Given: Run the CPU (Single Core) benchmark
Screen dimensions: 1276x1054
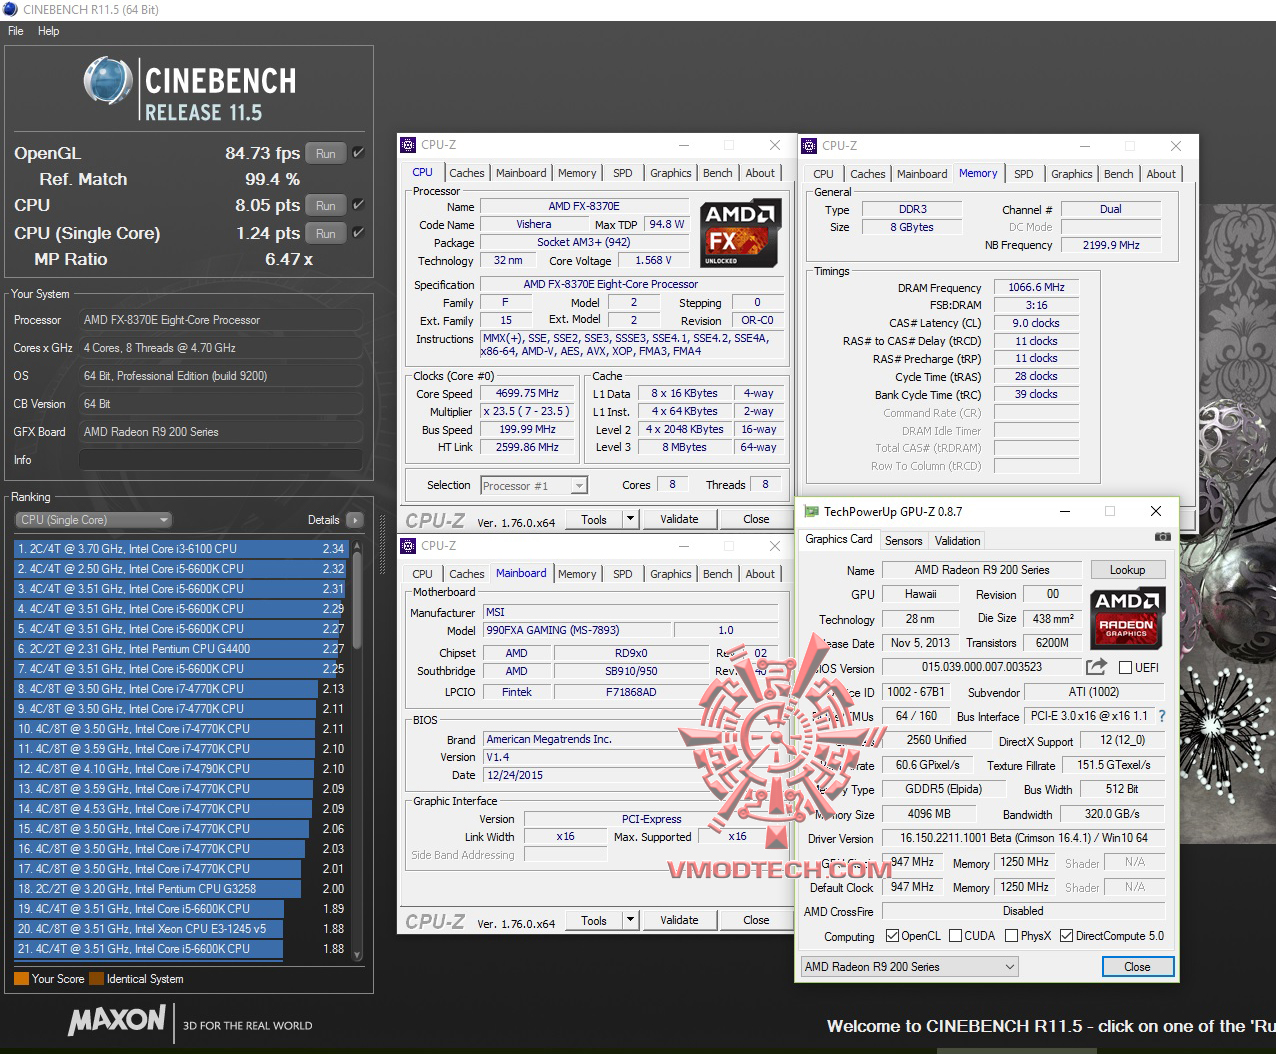Looking at the screenshot, I should [x=326, y=233].
